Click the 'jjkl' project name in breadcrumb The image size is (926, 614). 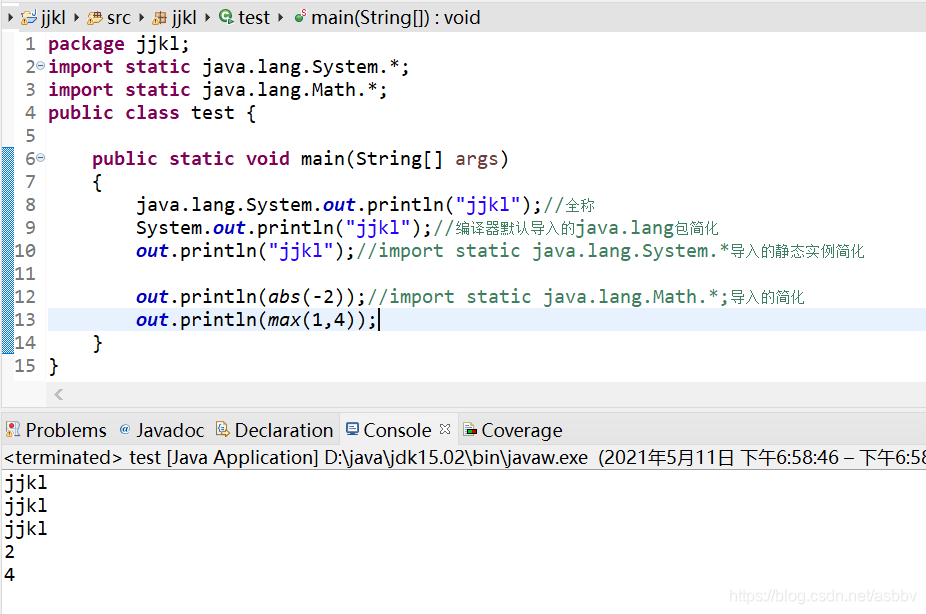point(53,18)
